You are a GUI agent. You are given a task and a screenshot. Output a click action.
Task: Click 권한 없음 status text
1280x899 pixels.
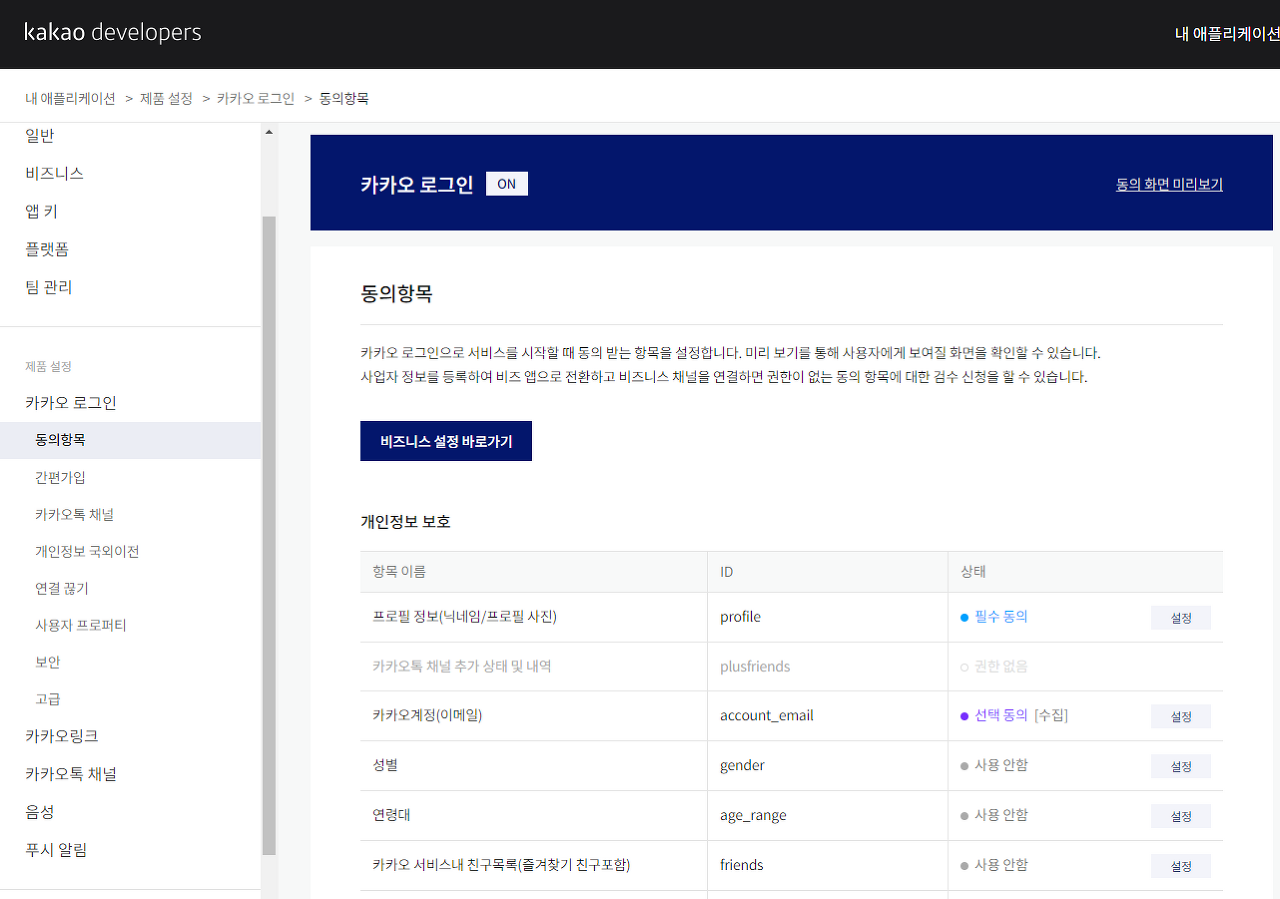1001,666
